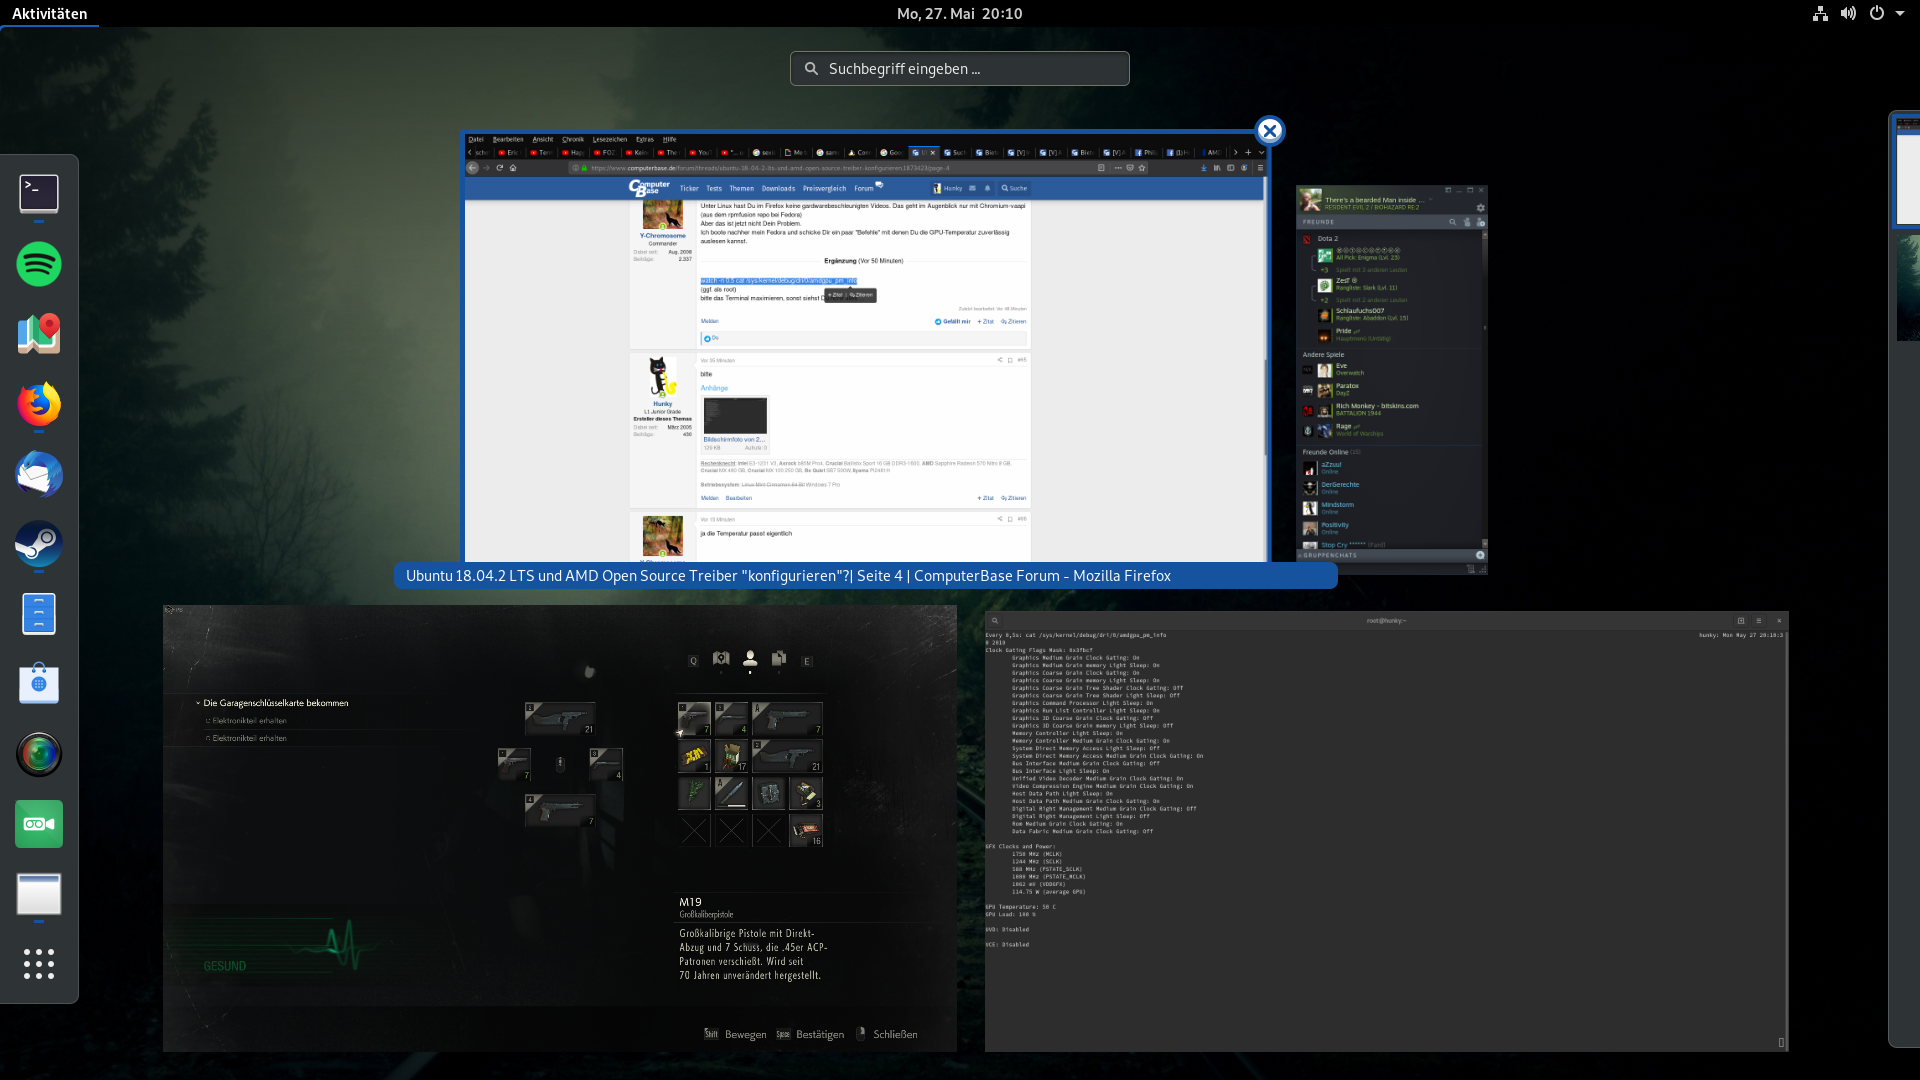1920x1080 pixels.
Task: Open the Files manager dock icon
Action: click(39, 614)
